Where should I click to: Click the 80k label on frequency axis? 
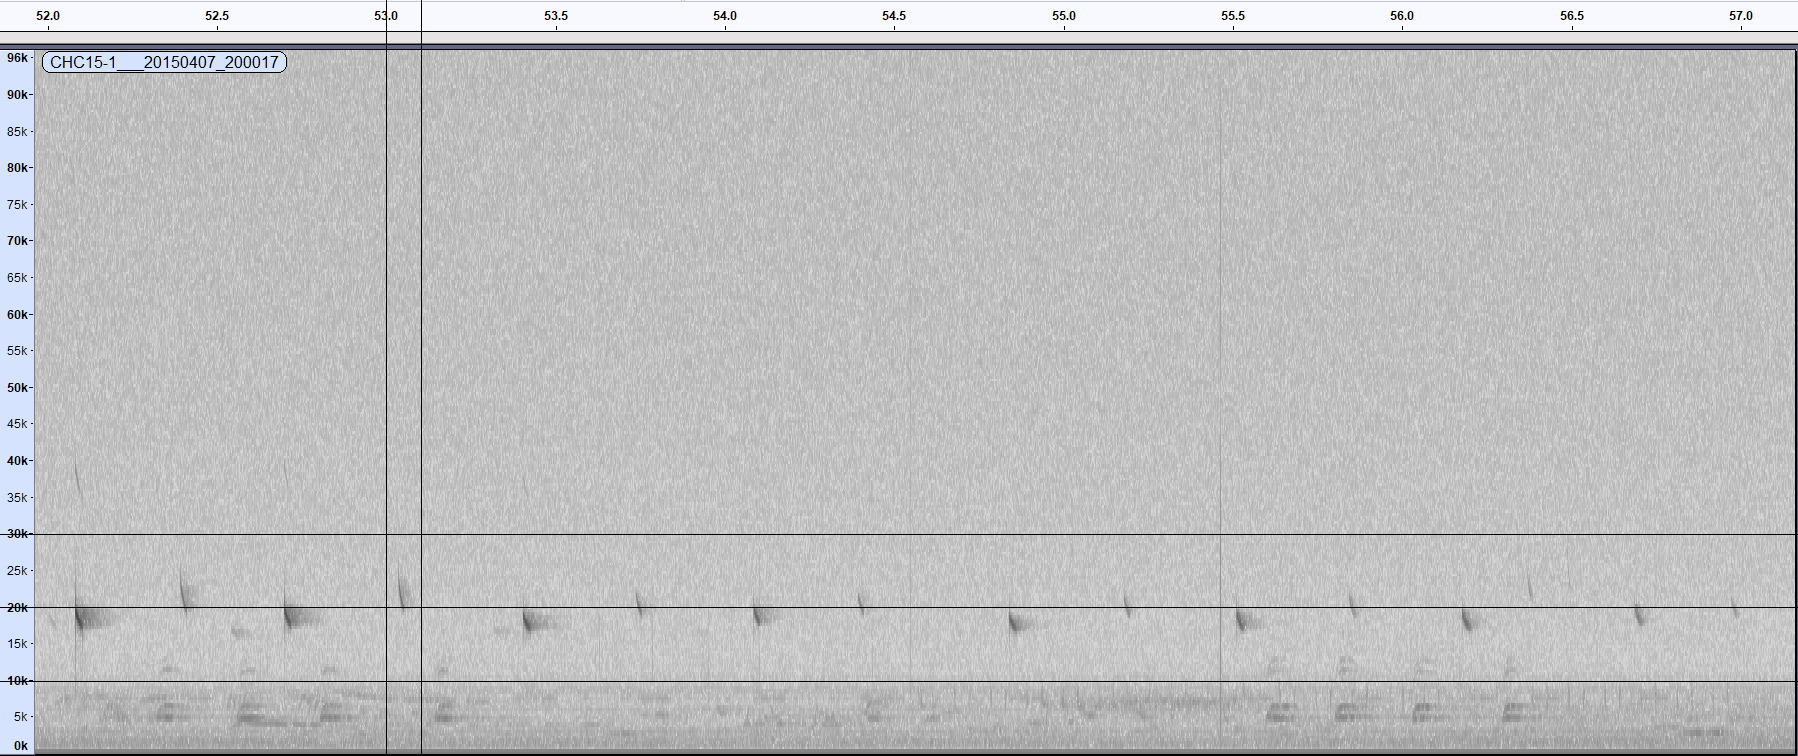click(x=17, y=168)
